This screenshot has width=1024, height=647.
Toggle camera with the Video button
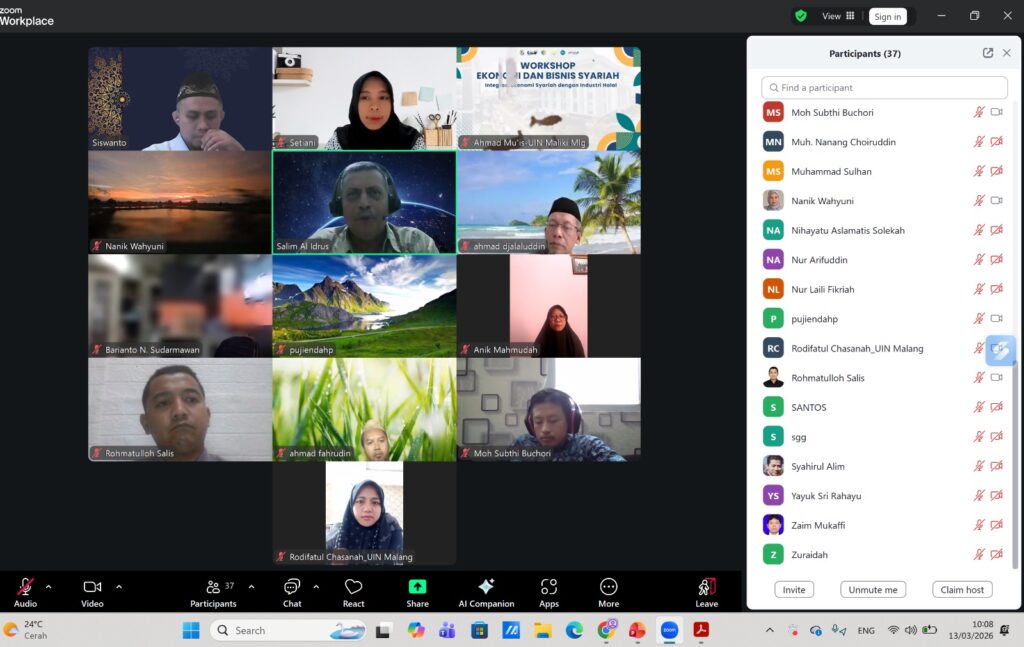click(x=92, y=587)
